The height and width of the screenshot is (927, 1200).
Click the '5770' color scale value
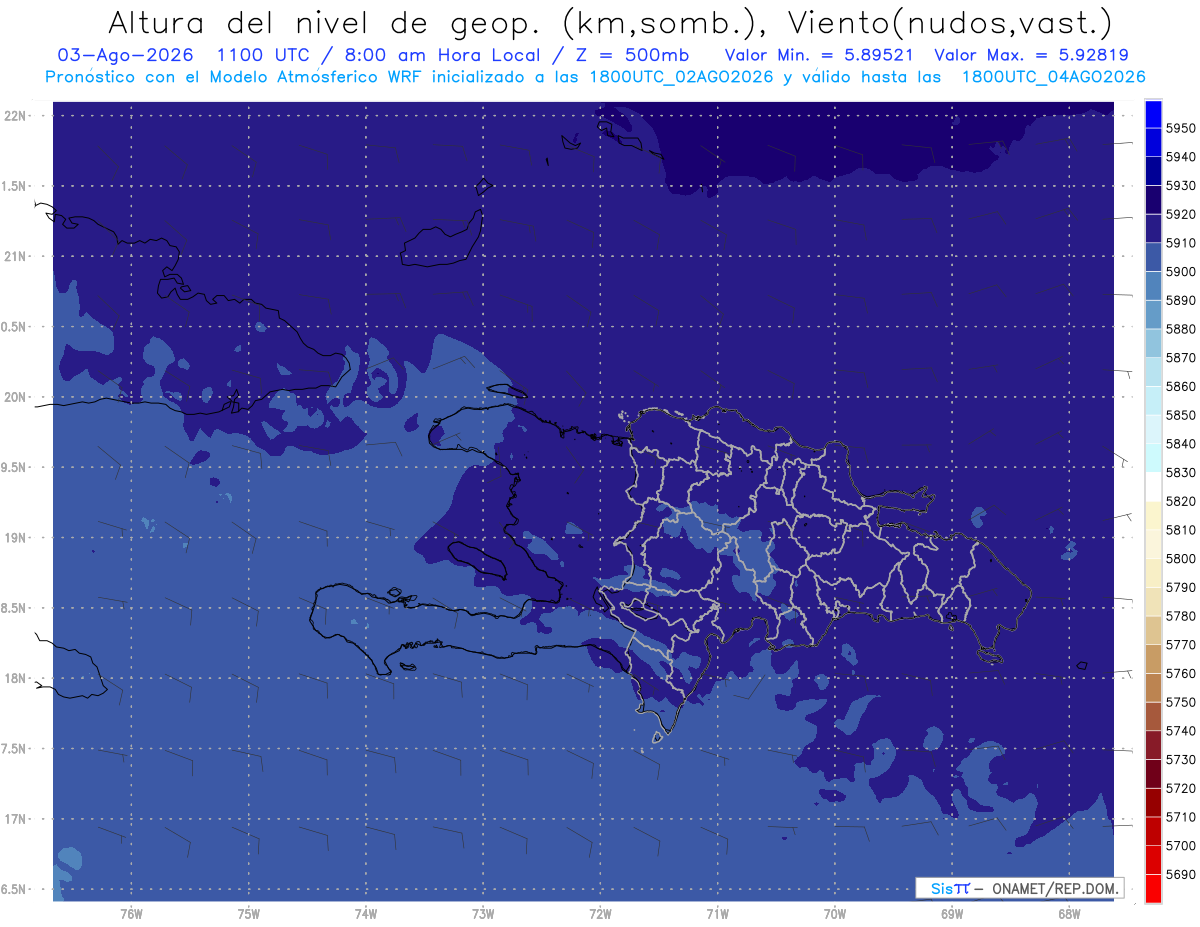(x=1180, y=645)
